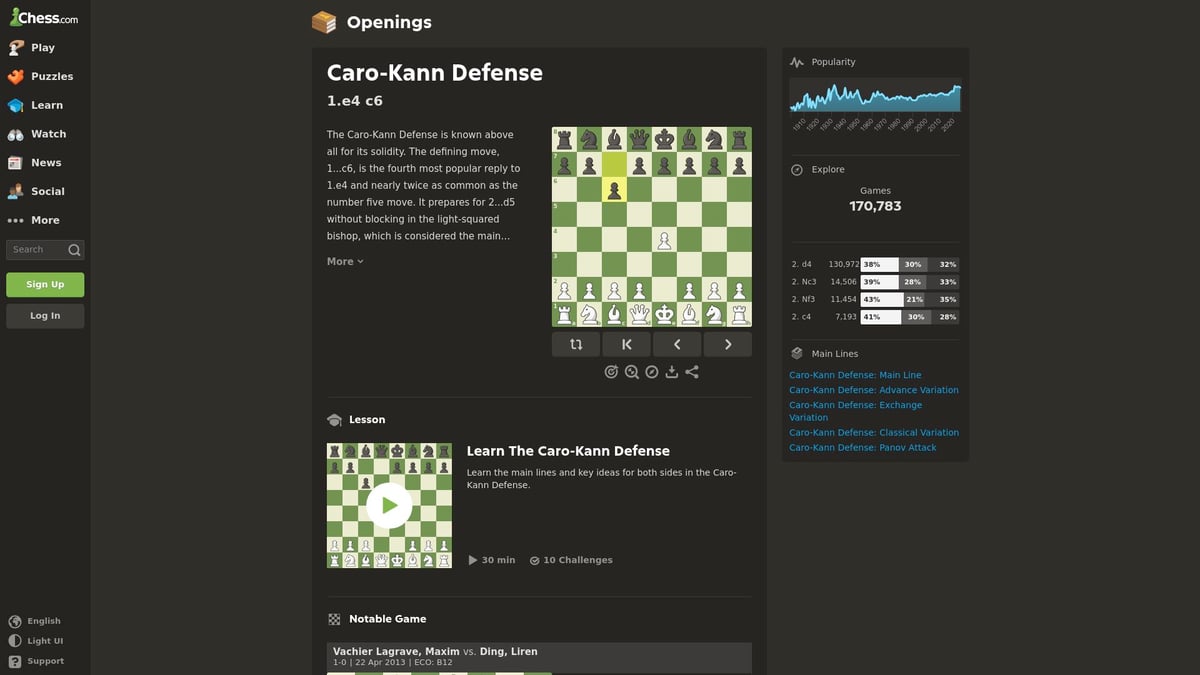Go to the Learn section
Screen dimensions: 1200x675
pyautogui.click(x=44, y=104)
